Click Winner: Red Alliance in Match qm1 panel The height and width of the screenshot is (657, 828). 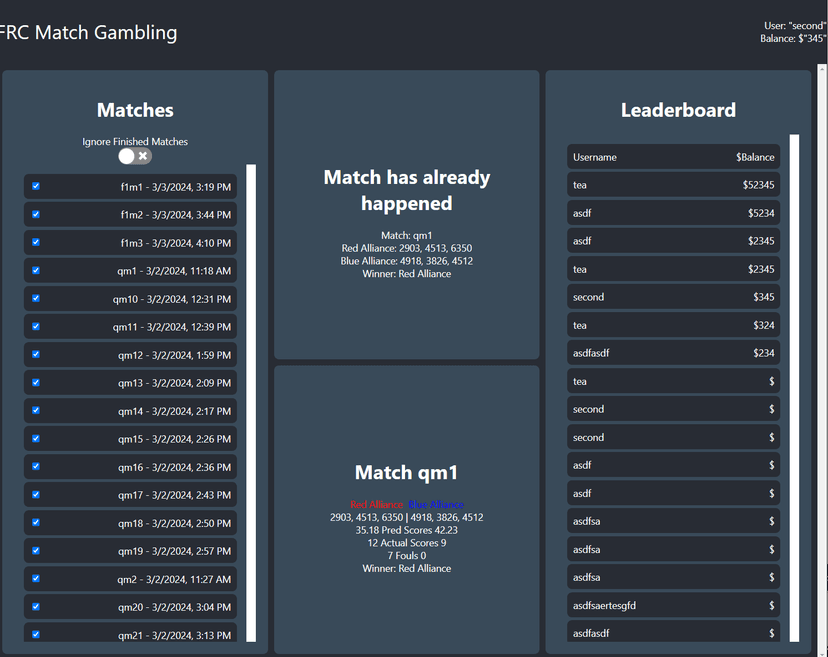point(407,568)
